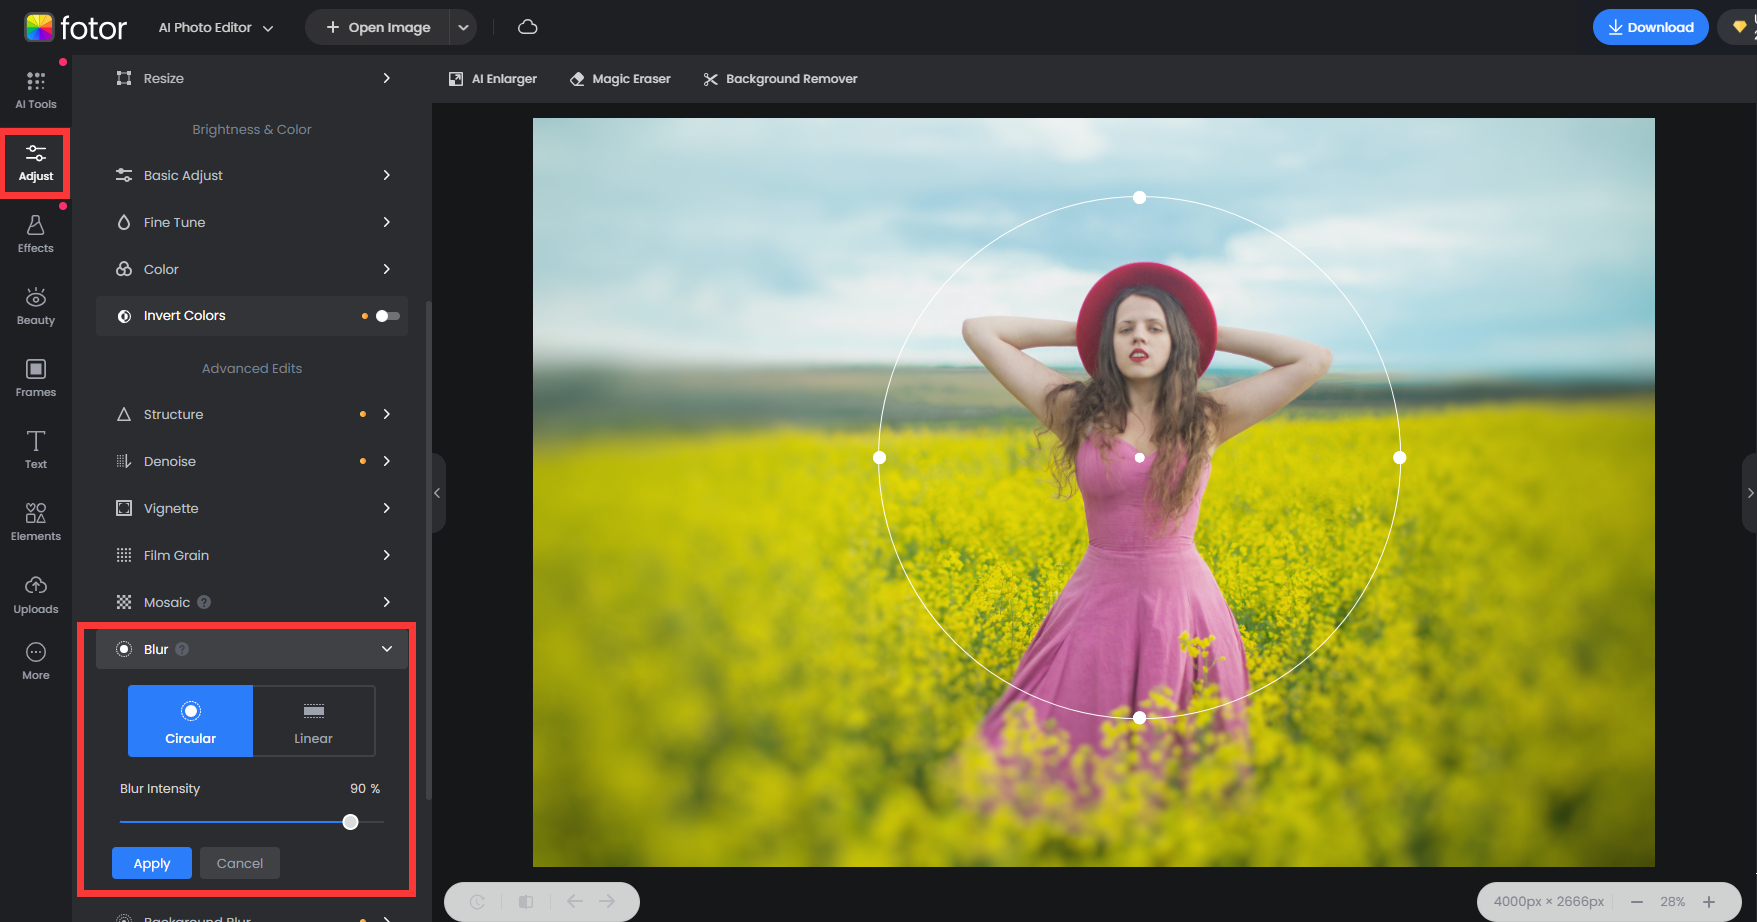Screen dimensions: 1757x922
Task: Open the Frames sidebar panel
Action: tap(36, 378)
